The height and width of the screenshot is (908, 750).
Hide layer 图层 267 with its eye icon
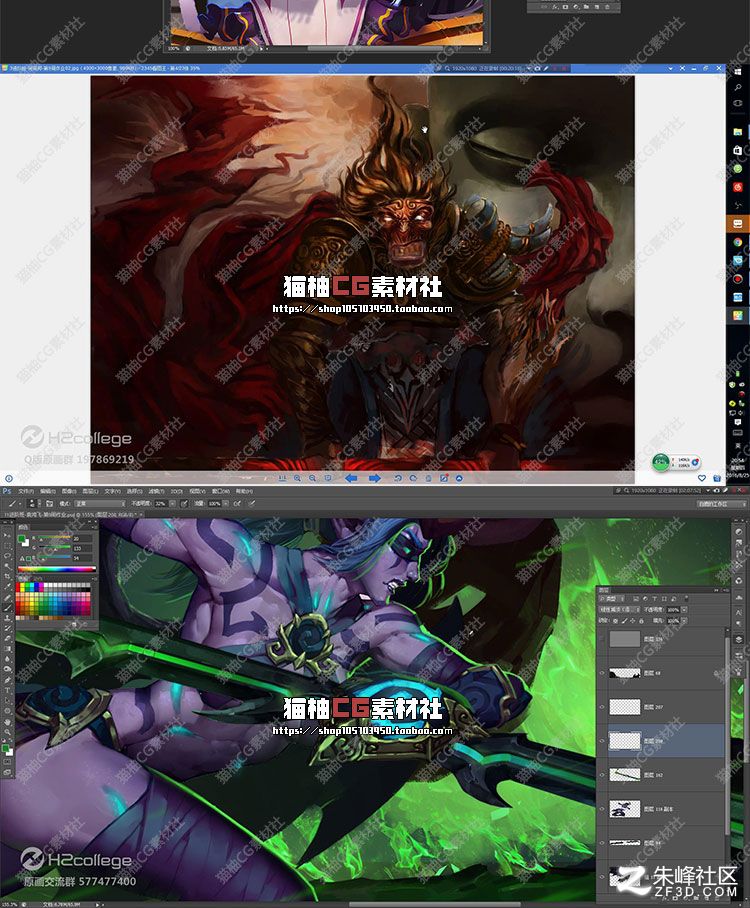click(x=602, y=707)
